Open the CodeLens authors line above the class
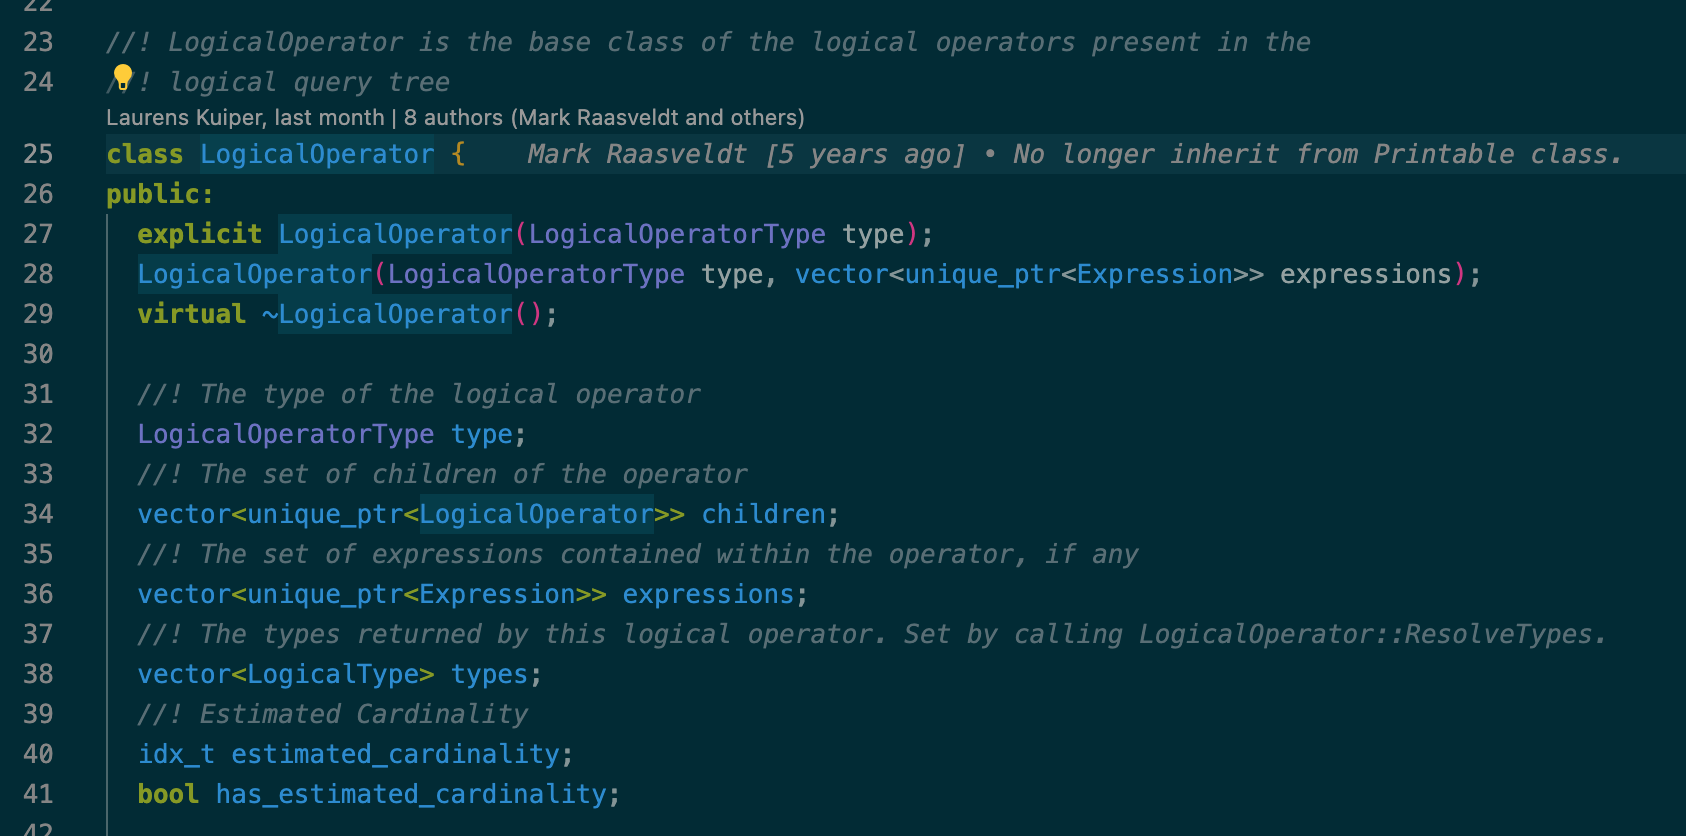1686x836 pixels. (x=455, y=118)
